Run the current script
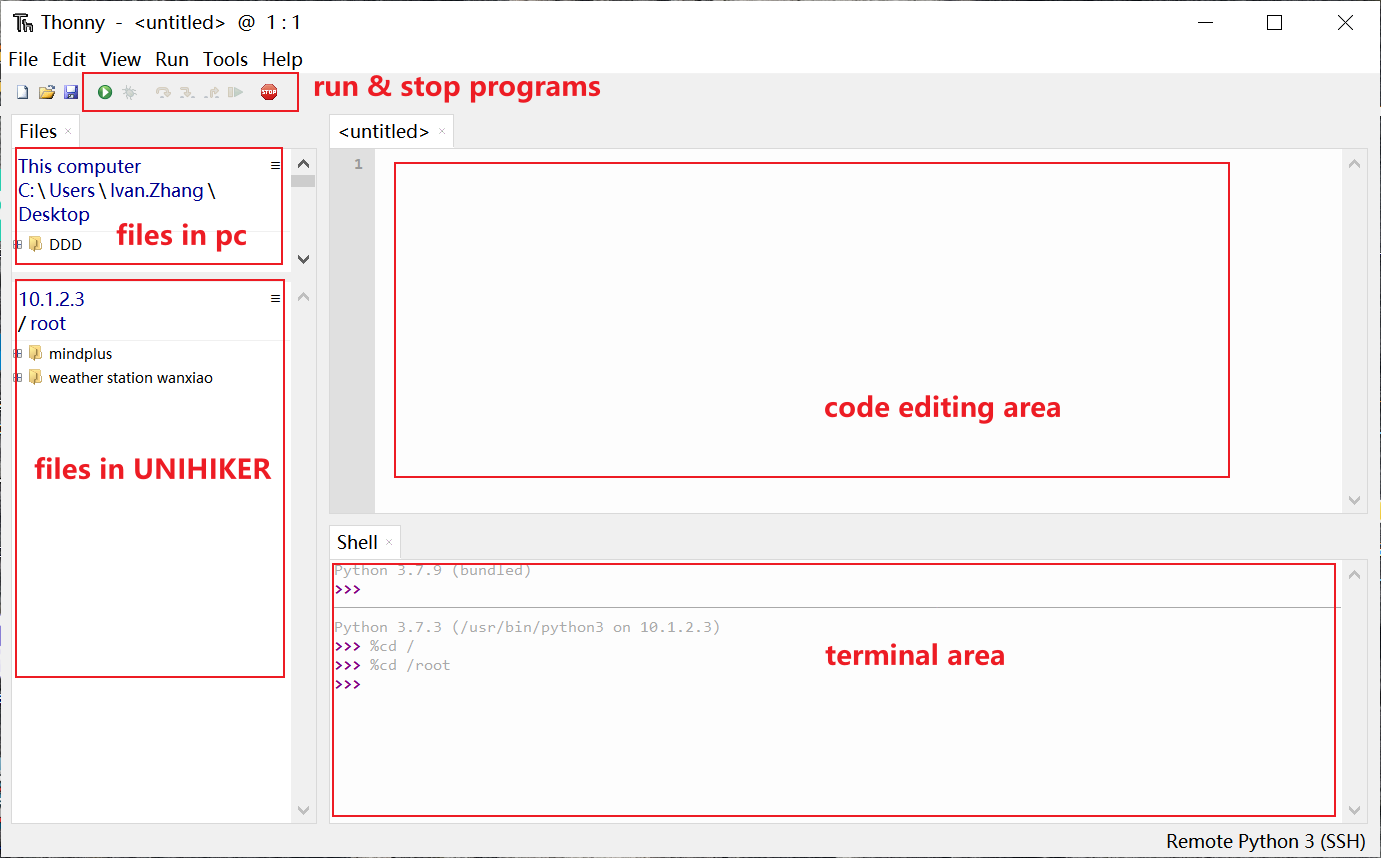This screenshot has width=1381, height=858. coord(104,91)
